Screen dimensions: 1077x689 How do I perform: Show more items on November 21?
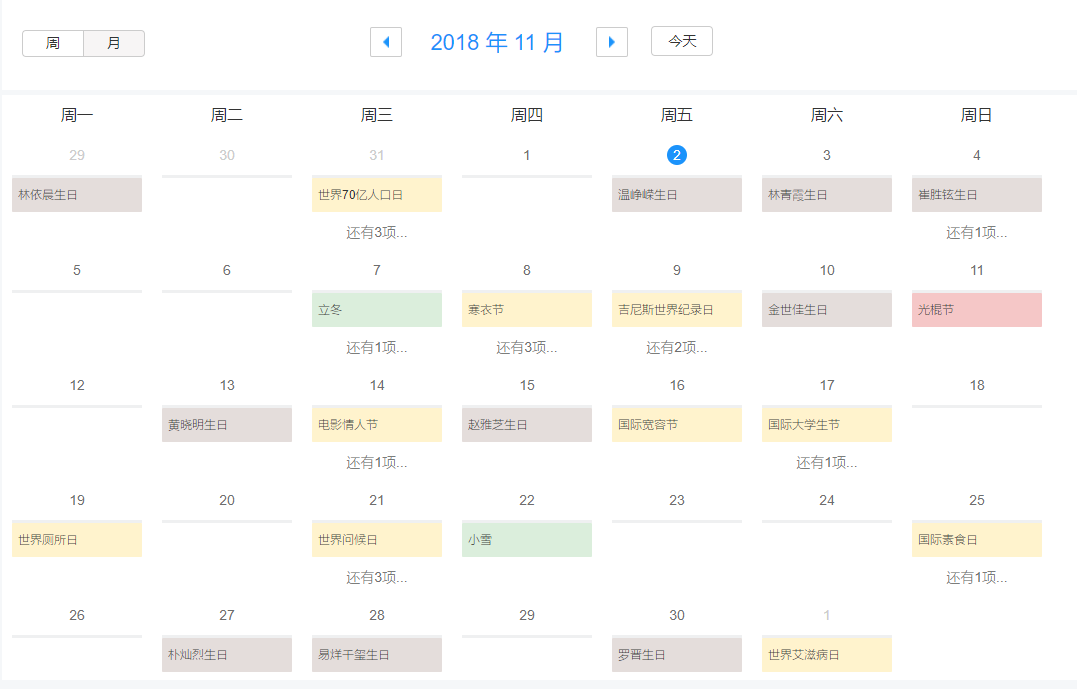pos(376,578)
